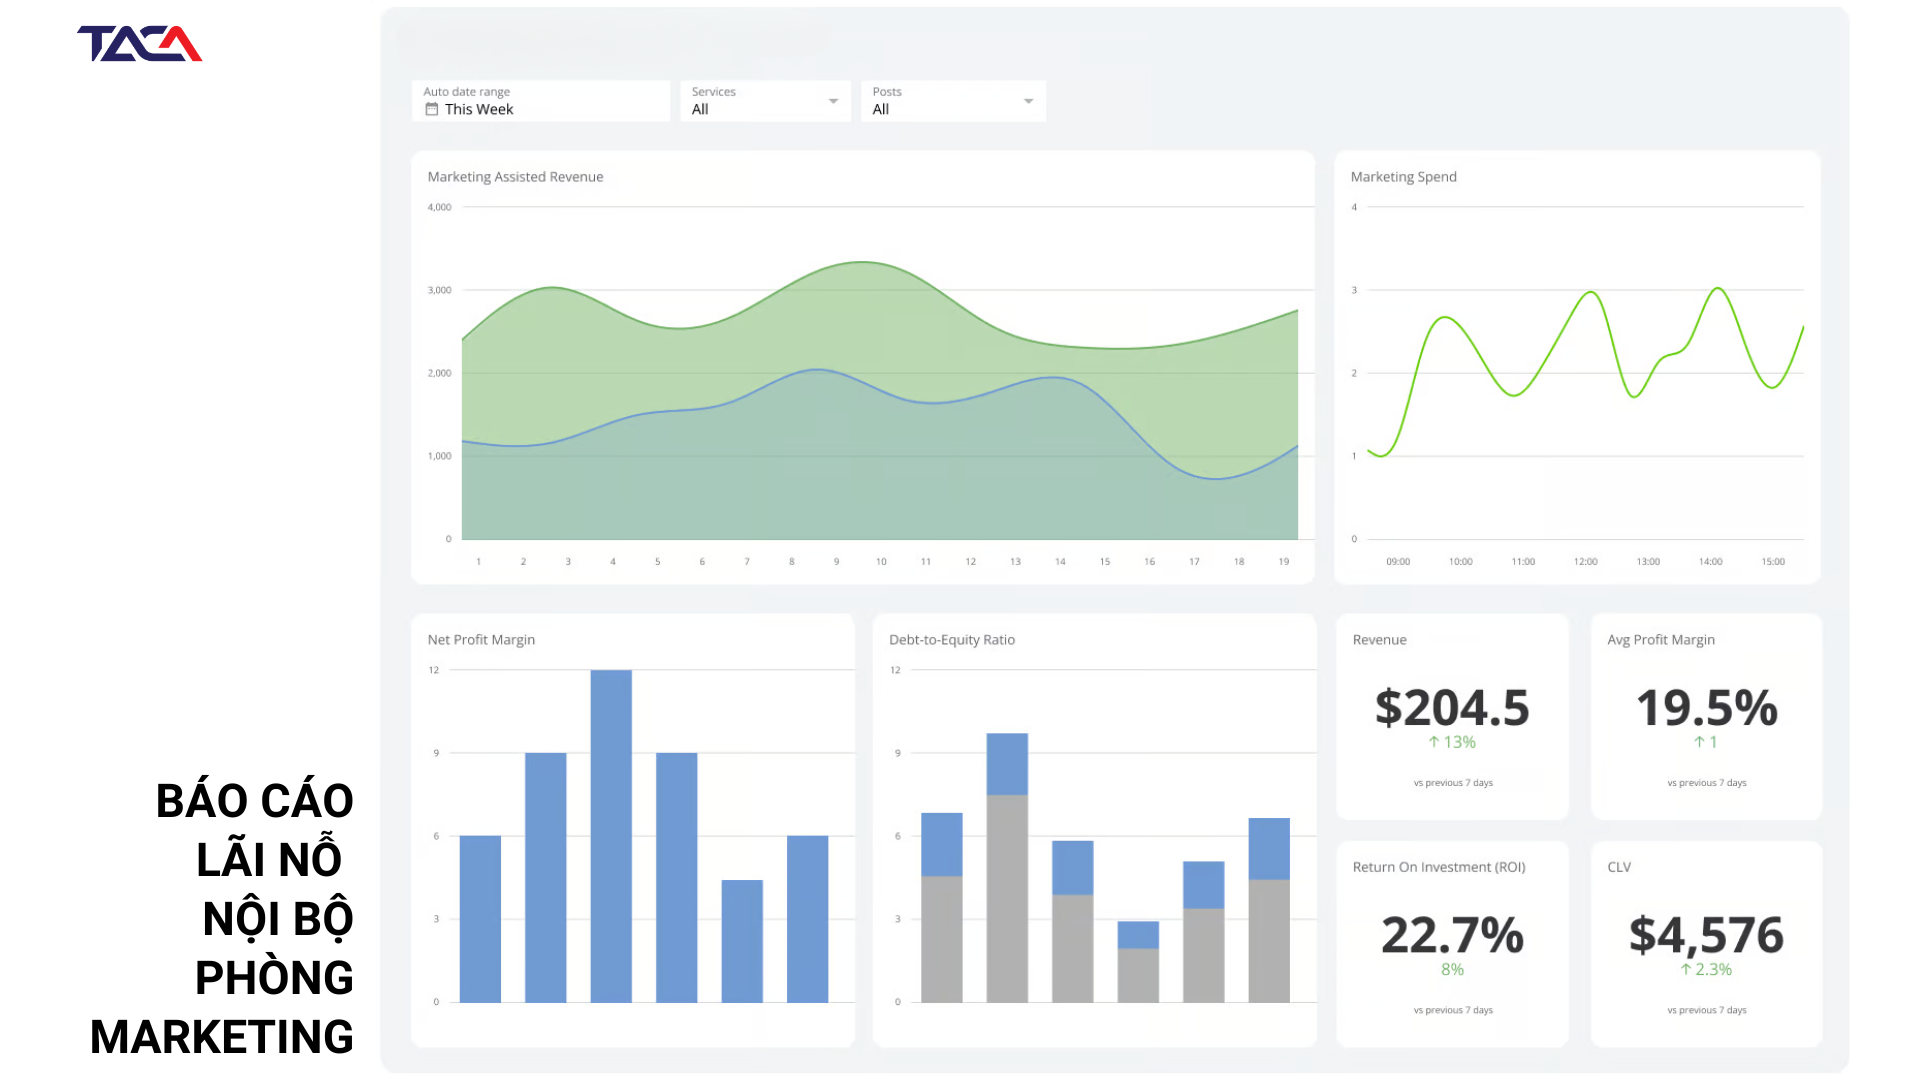Click the 8% ROI change text
Screen dimensions: 1920x1080
pyautogui.click(x=1452, y=969)
